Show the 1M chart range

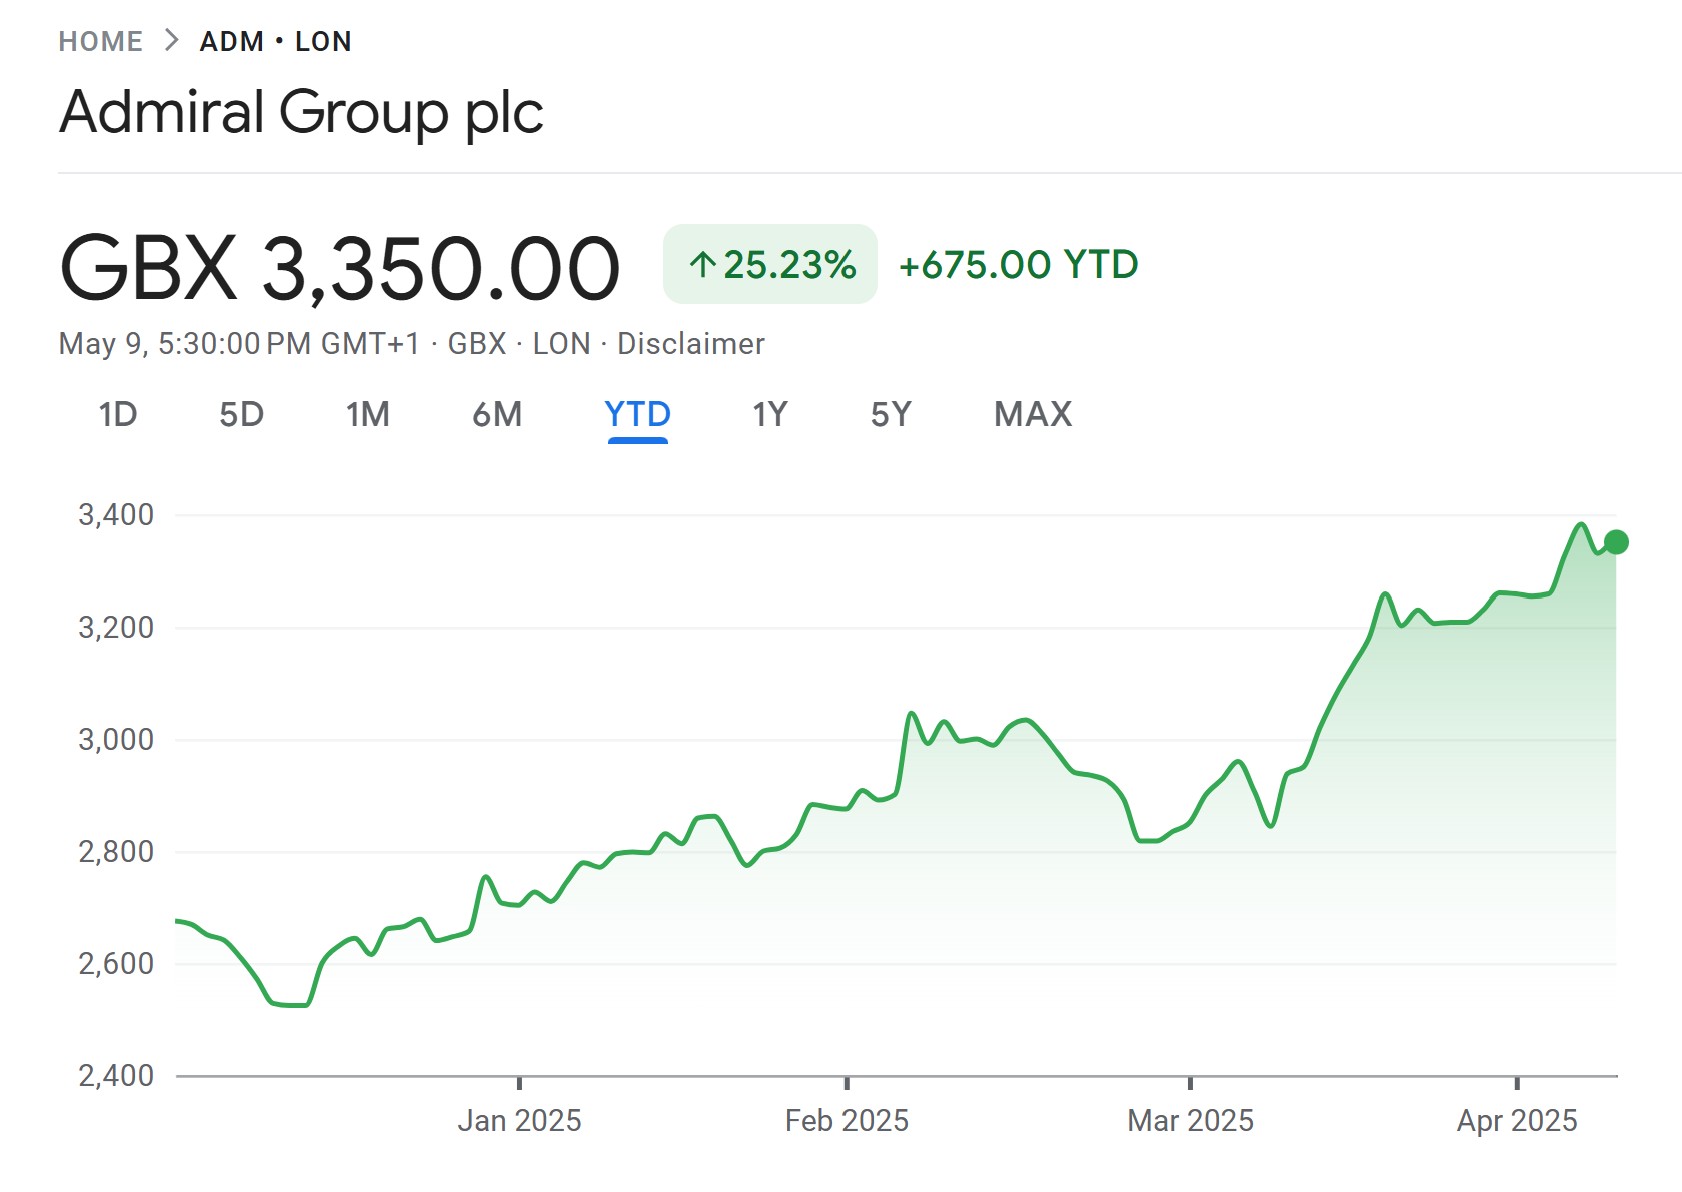click(368, 414)
